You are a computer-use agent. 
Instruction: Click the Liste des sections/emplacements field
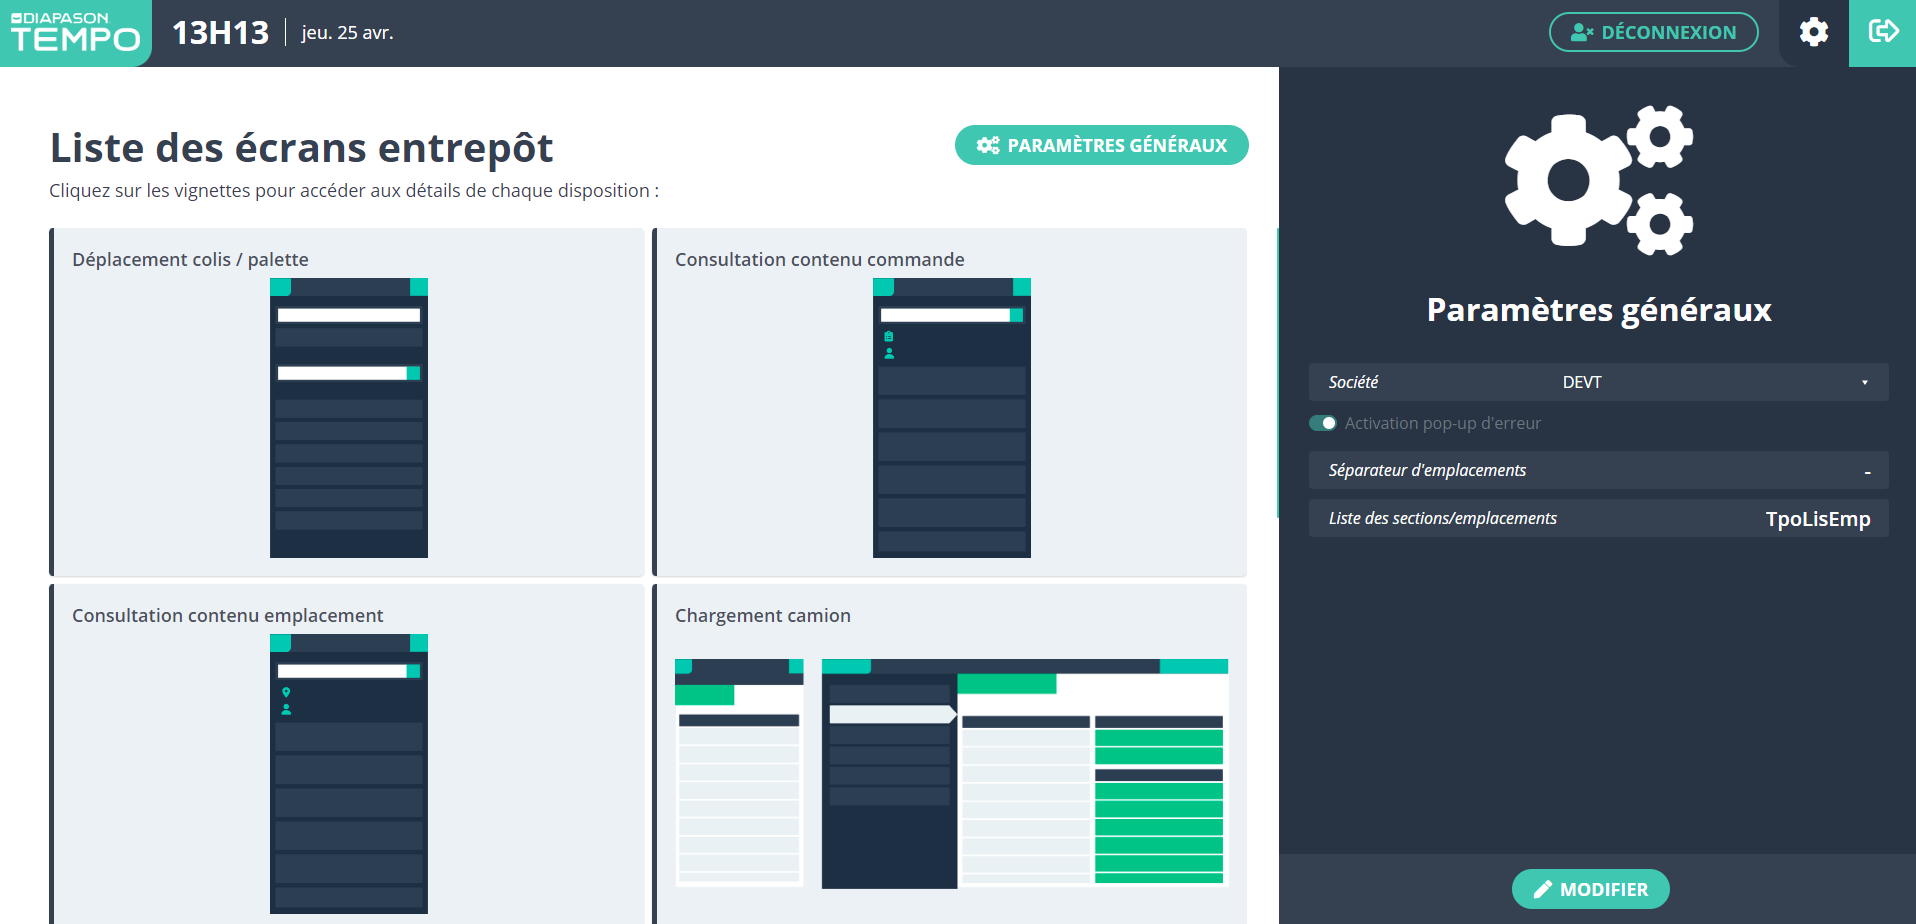pyautogui.click(x=1598, y=518)
